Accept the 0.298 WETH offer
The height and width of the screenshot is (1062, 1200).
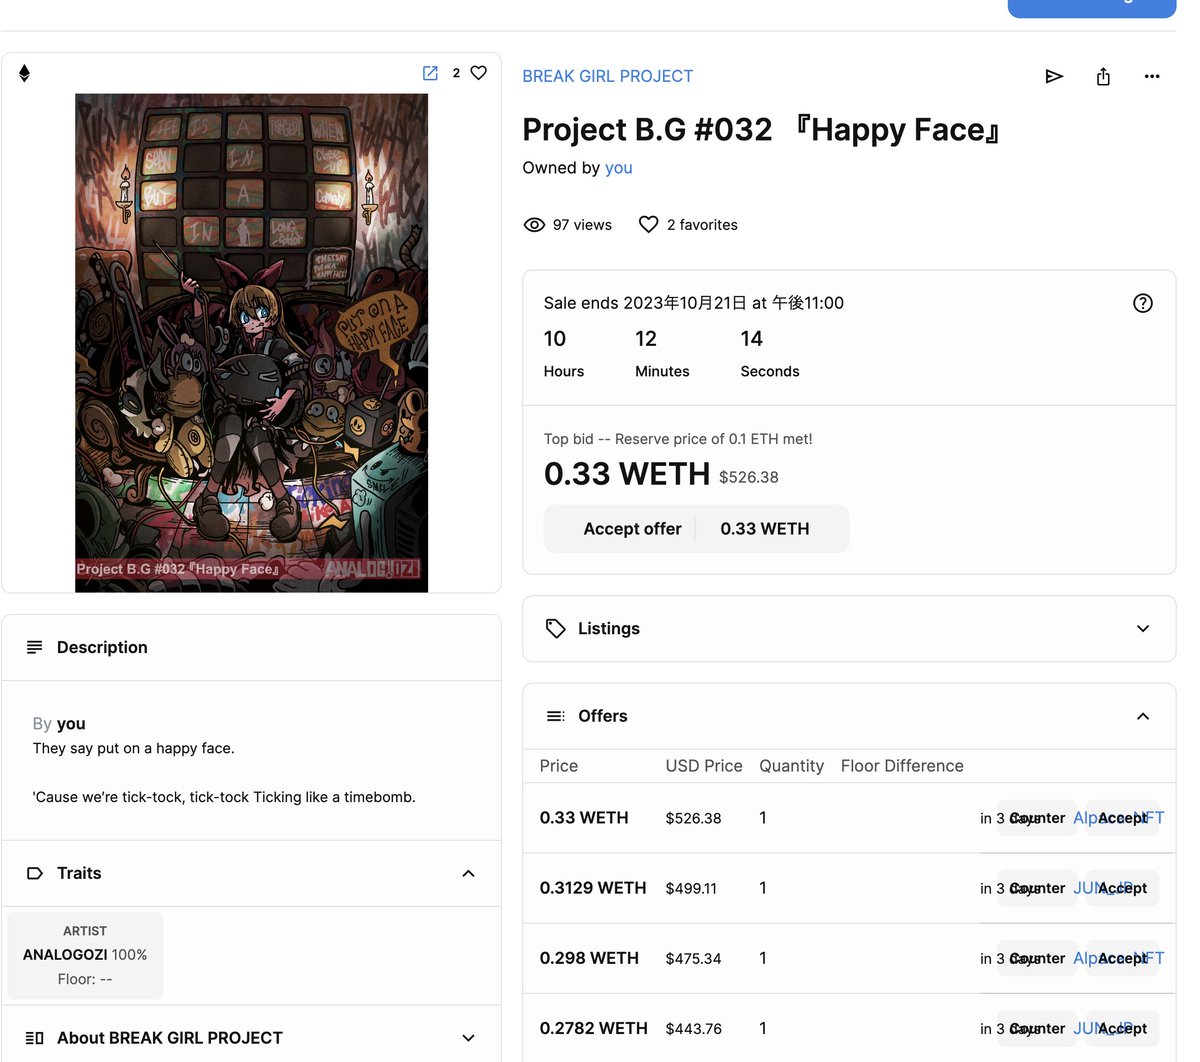pyautogui.click(x=1122, y=958)
